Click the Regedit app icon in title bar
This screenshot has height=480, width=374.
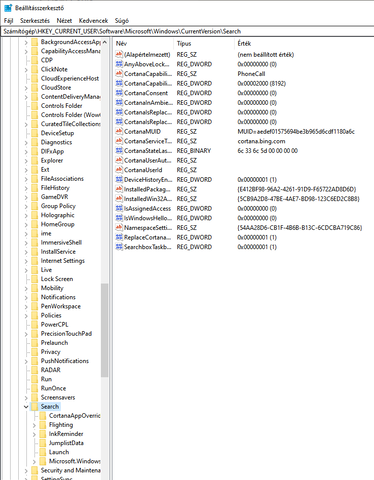click(x=8, y=8)
